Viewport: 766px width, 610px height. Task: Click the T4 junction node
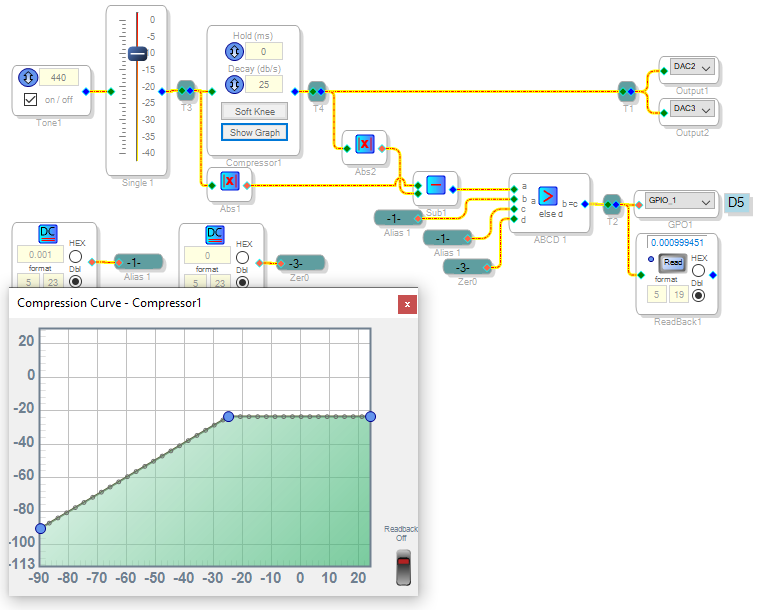[318, 91]
